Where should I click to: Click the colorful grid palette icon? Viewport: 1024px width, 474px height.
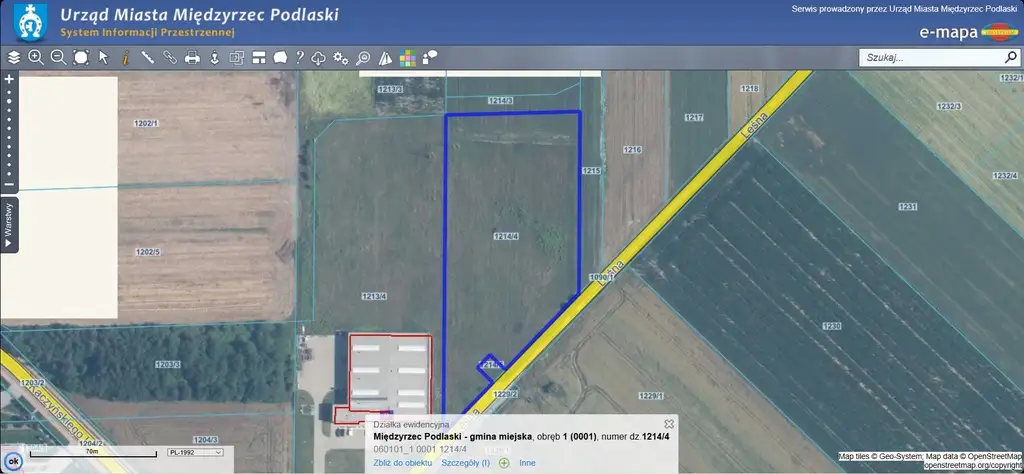[409, 58]
